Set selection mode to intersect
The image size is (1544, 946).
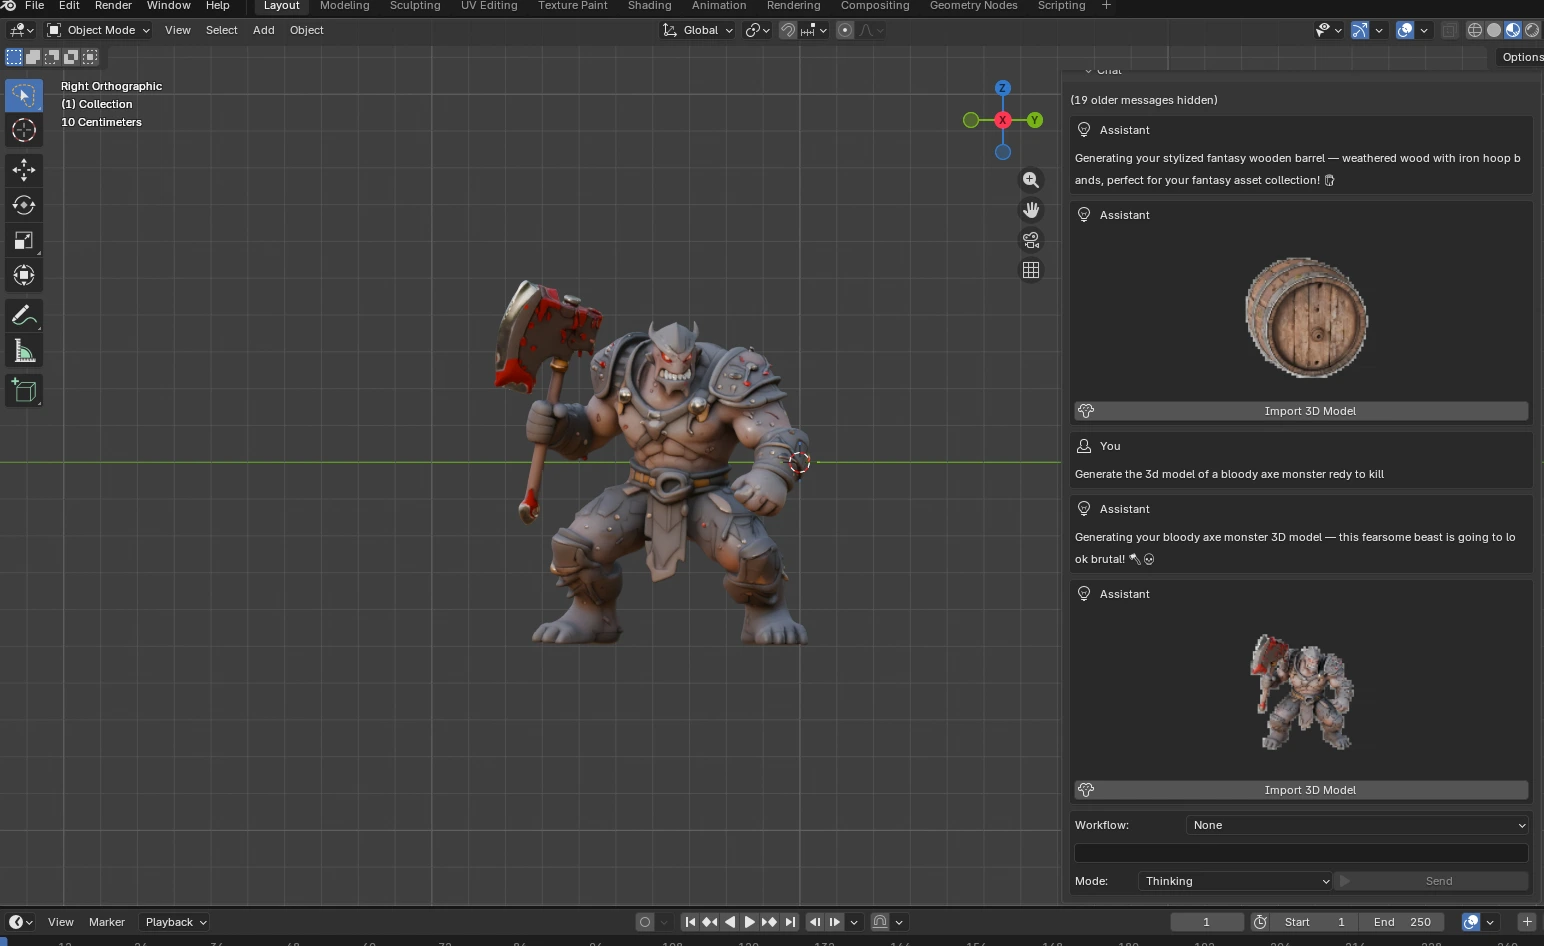click(x=90, y=57)
